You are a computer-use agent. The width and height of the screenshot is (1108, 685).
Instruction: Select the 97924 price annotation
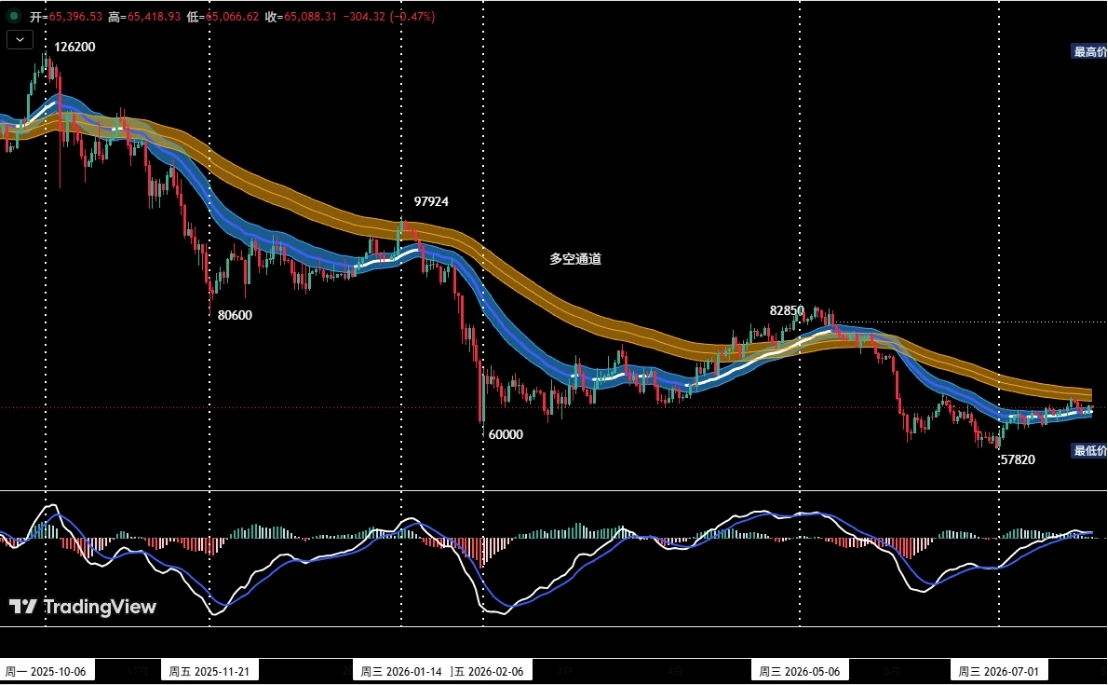click(431, 201)
